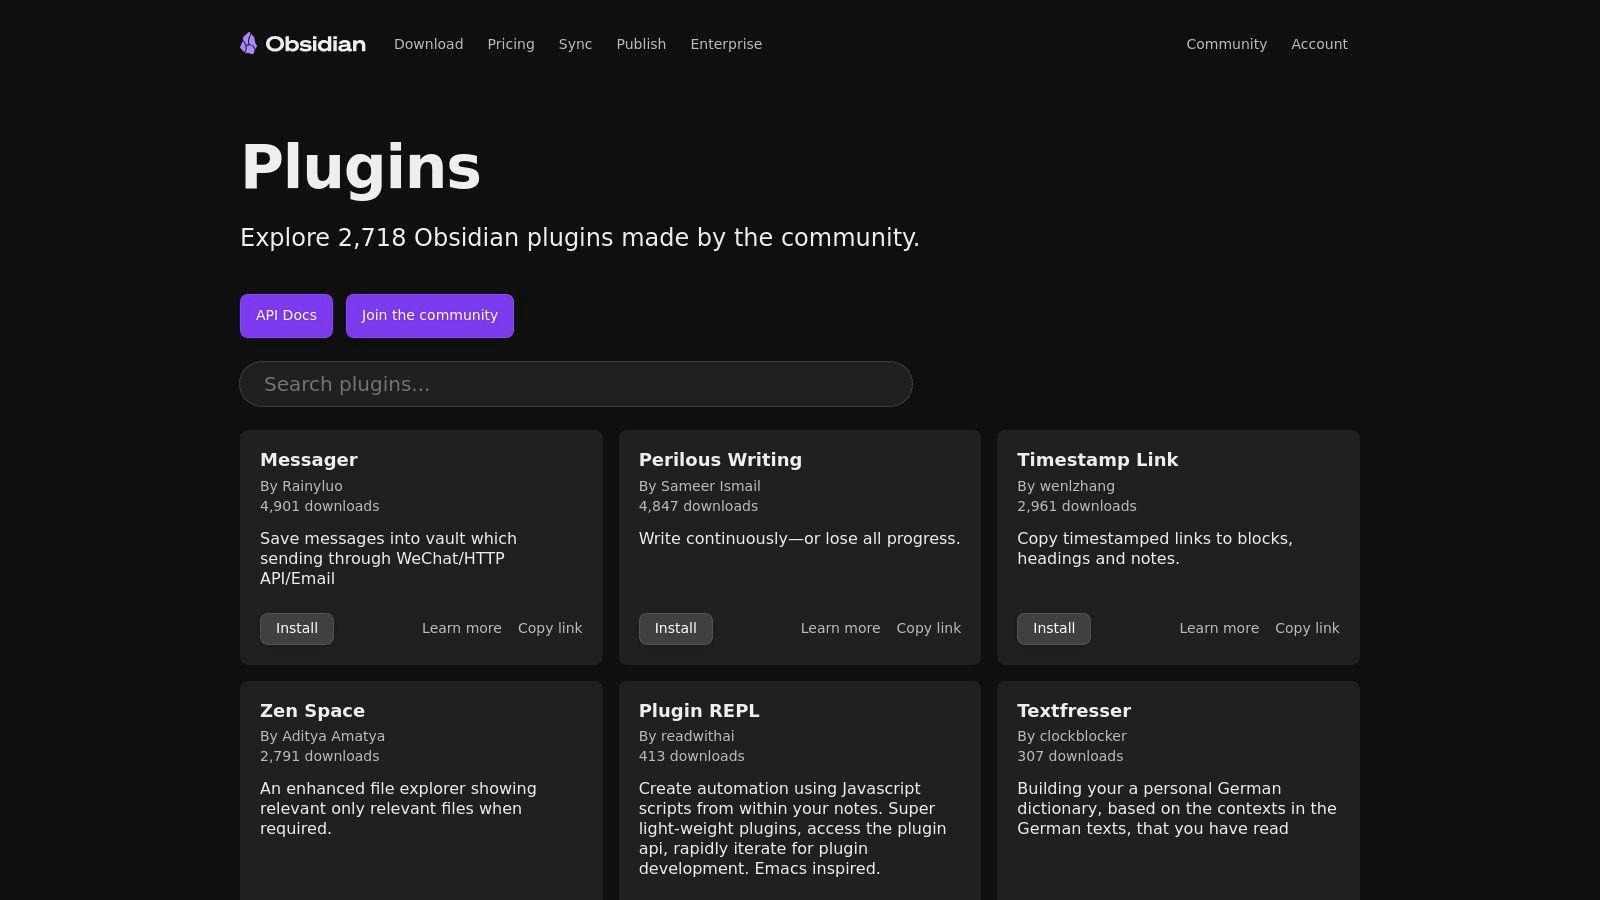Learn more about Timestamp Link
The width and height of the screenshot is (1600, 900).
(x=1219, y=628)
